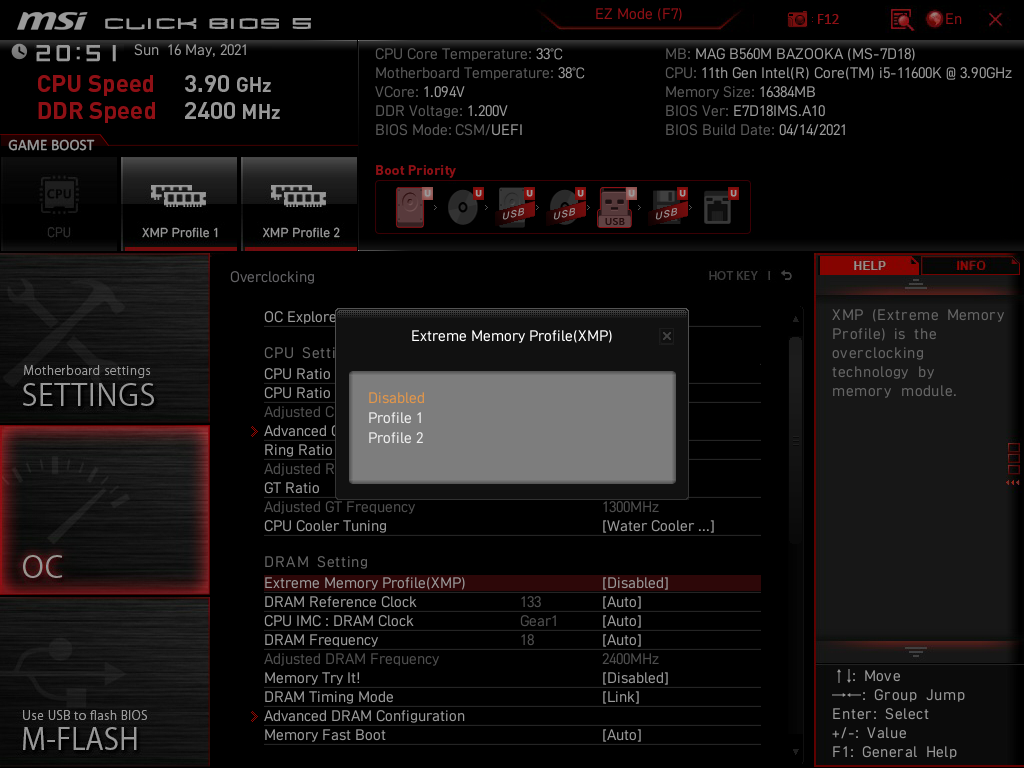Click the scrollbar up arrow

coord(795,319)
